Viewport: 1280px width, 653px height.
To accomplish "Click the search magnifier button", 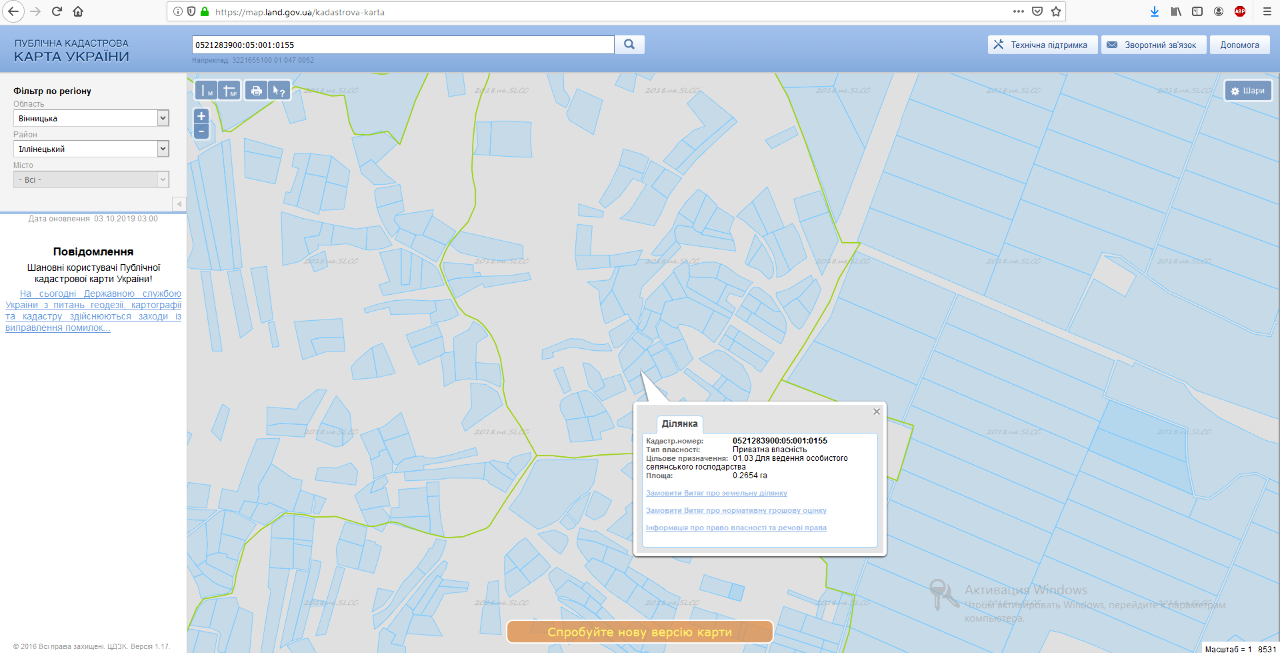I will 630,45.
